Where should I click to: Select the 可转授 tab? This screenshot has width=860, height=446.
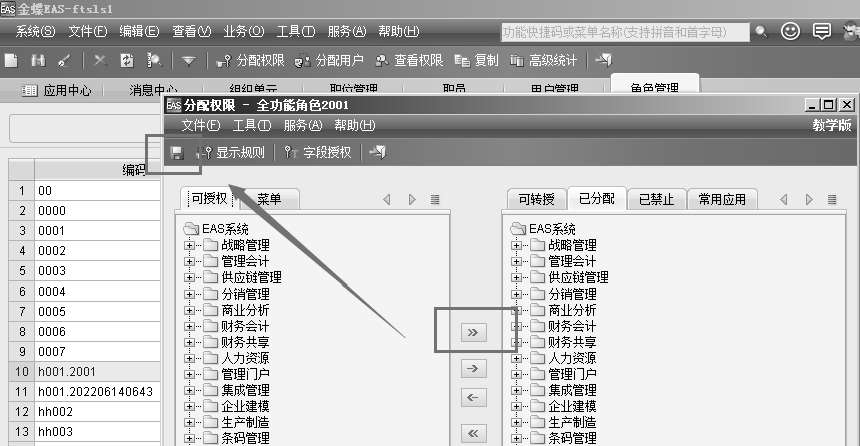[x=536, y=199]
